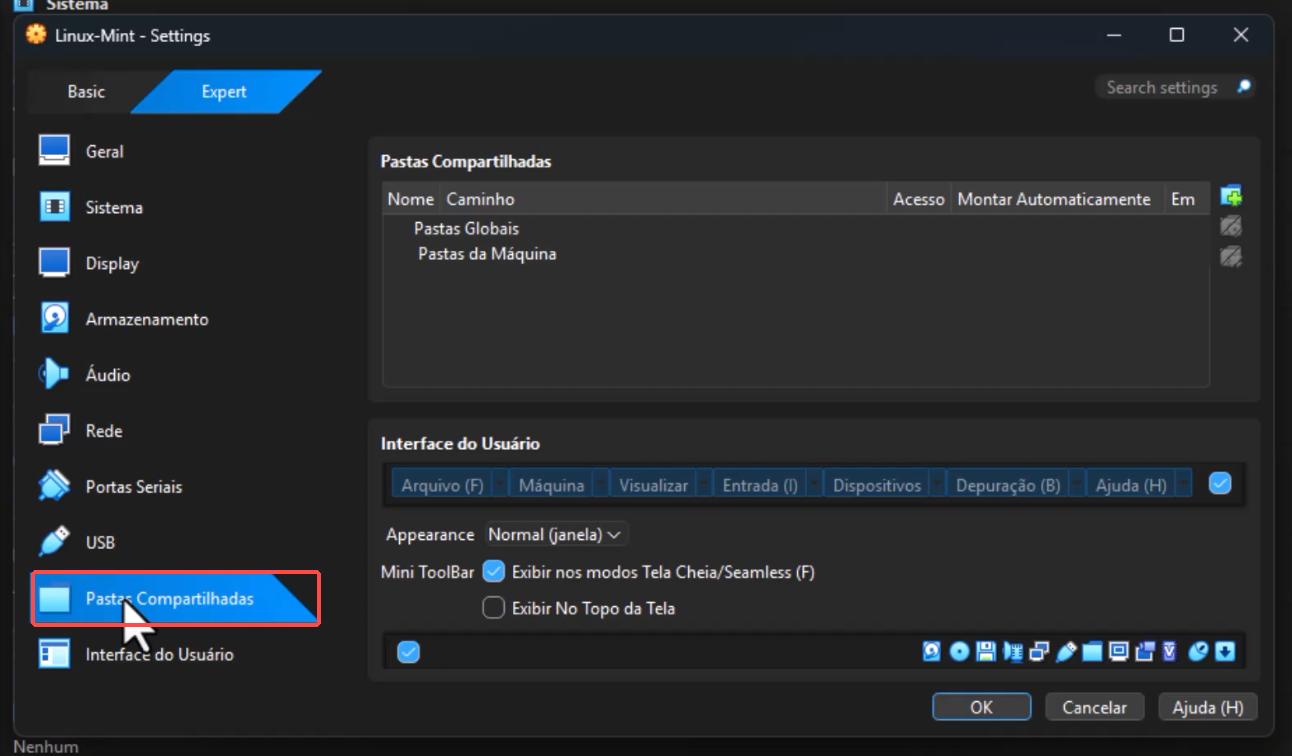Toggle the menu bar enable checkbox

pyautogui.click(x=1219, y=484)
